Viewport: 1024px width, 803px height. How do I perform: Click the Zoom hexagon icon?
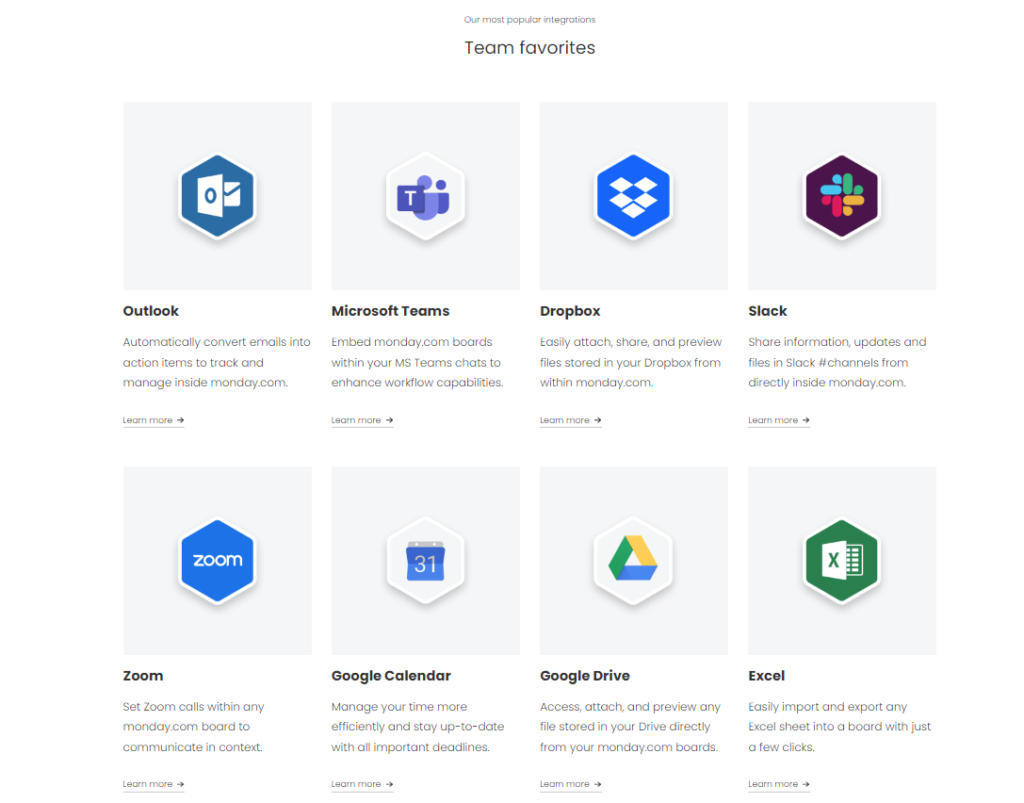click(x=217, y=560)
